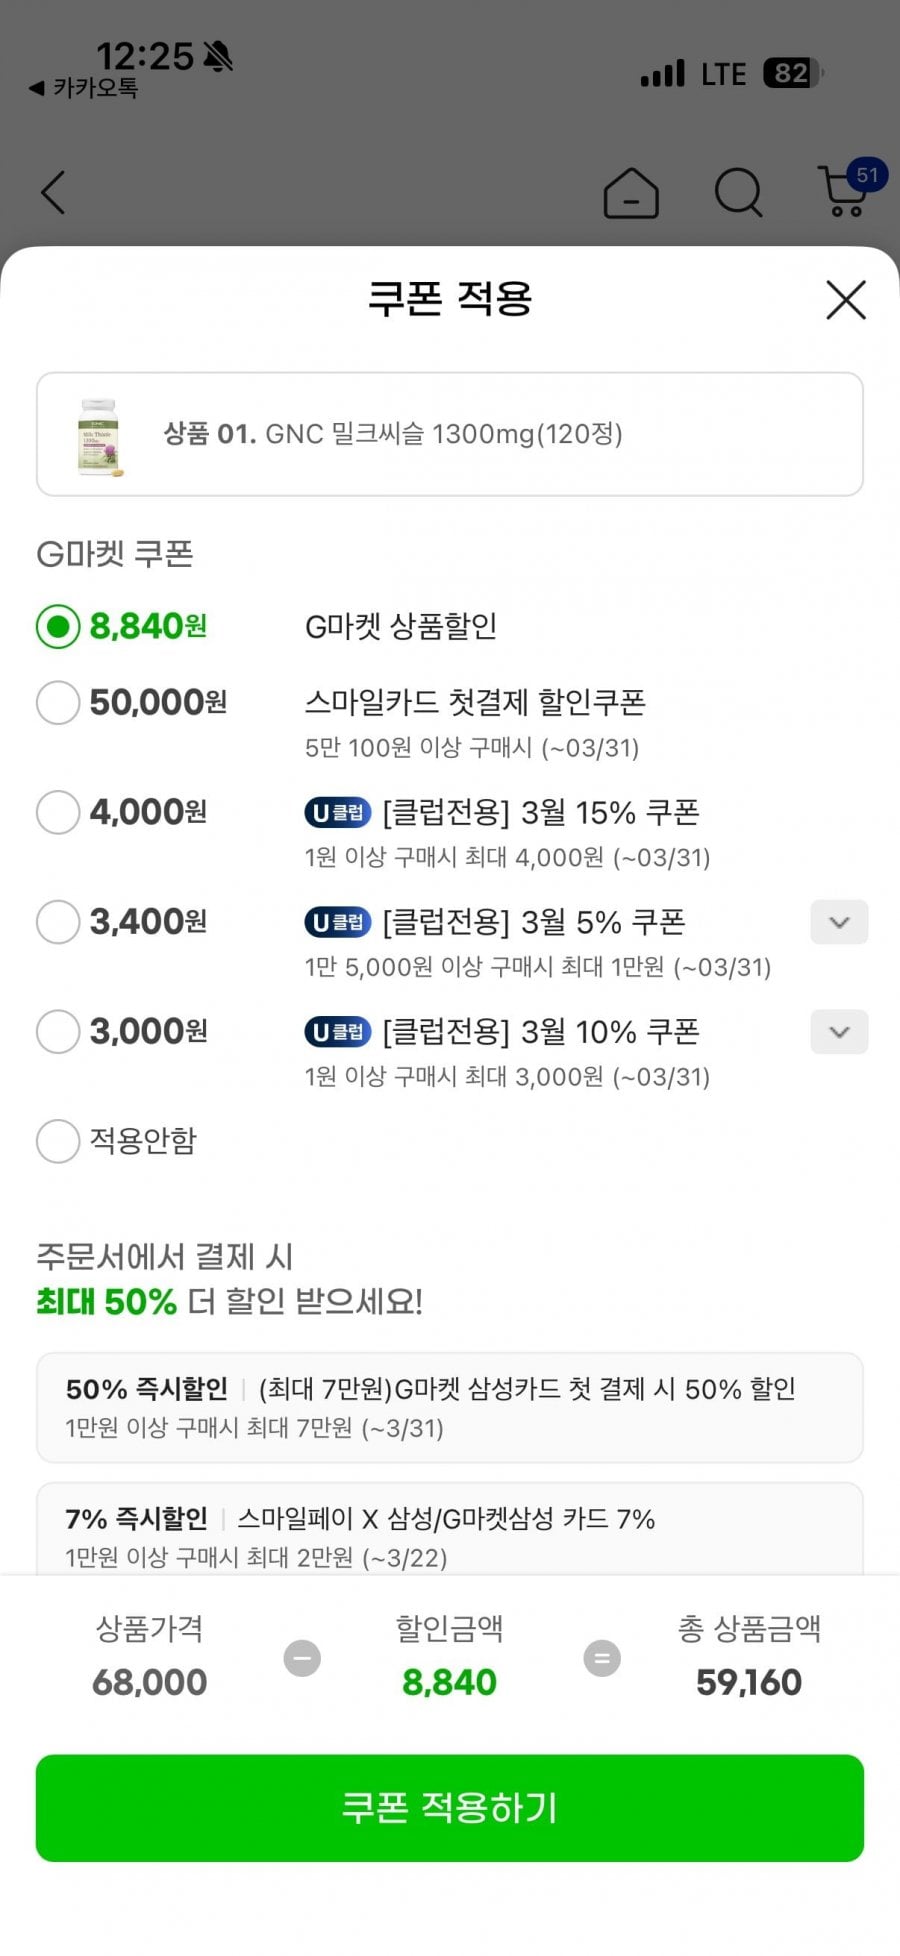Choose the 4,000원 15% club coupon
This screenshot has height=1956, width=900.
click(58, 812)
